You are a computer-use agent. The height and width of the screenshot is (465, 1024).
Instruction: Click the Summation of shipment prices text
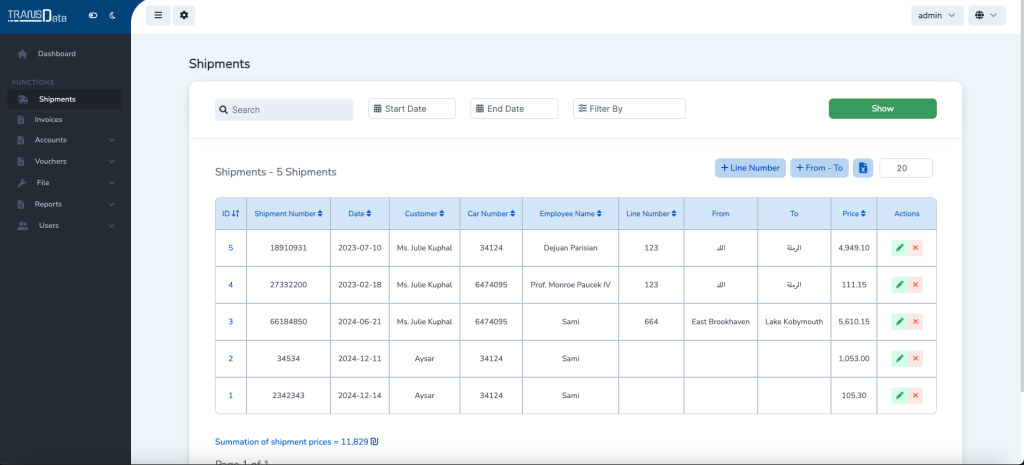[296, 442]
